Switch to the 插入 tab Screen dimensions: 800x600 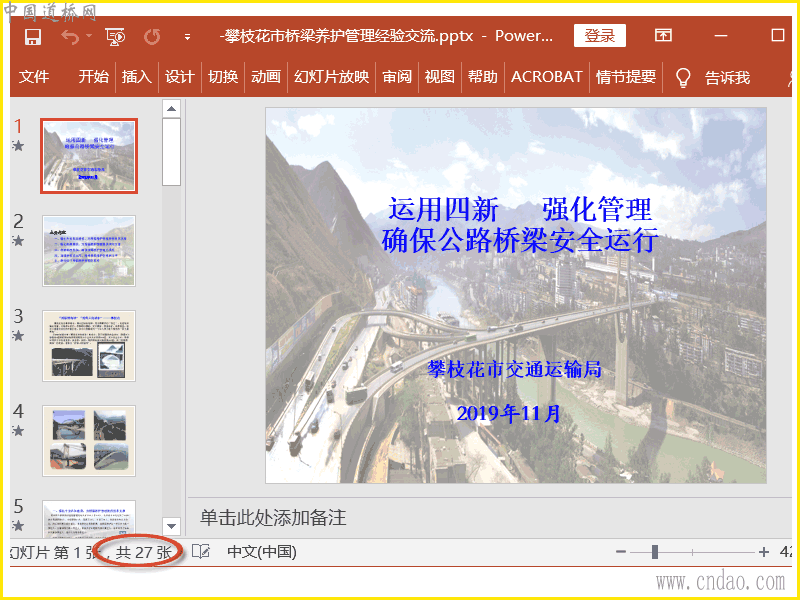point(137,77)
